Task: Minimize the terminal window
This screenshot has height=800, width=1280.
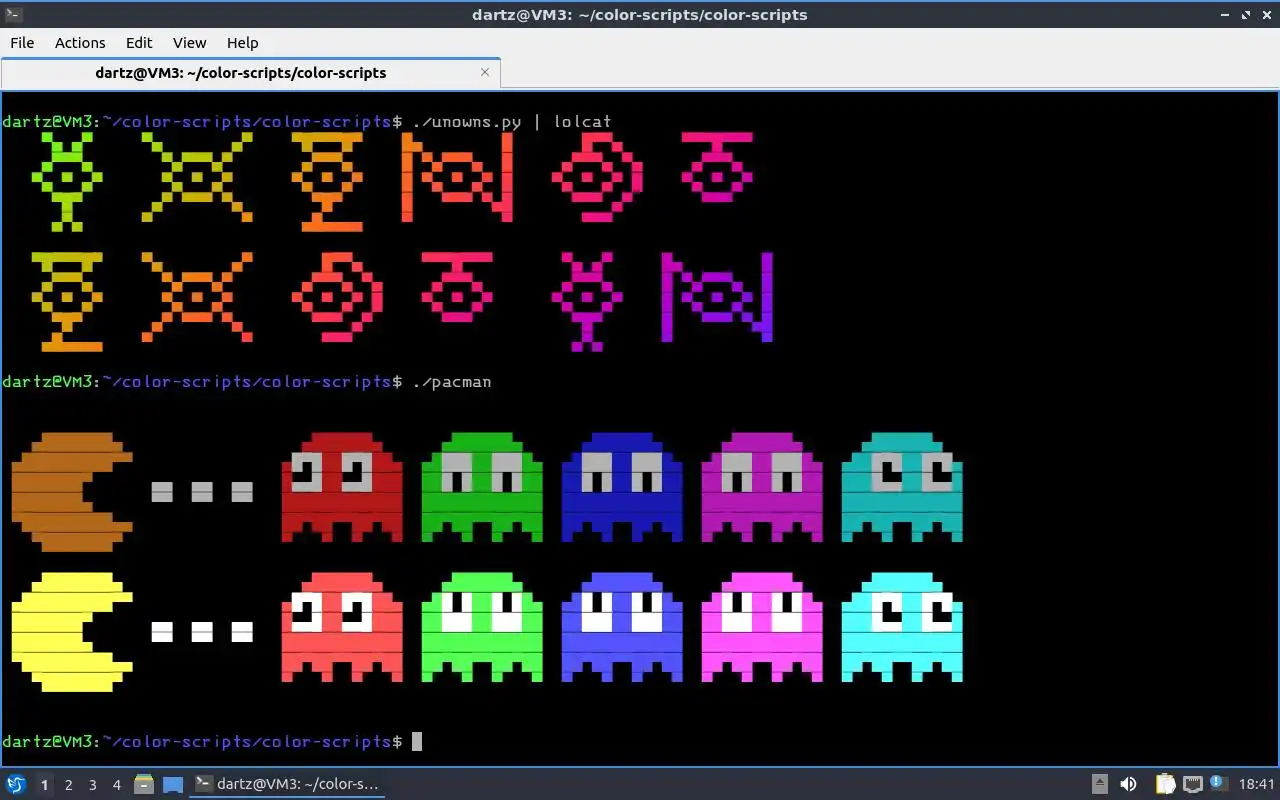Action: [x=1226, y=14]
